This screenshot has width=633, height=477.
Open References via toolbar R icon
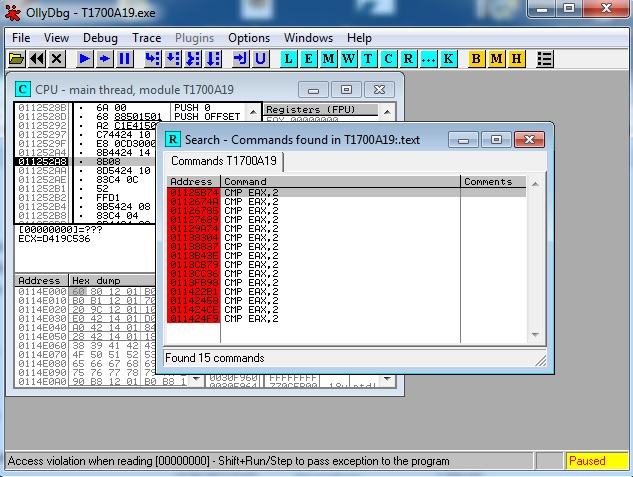pyautogui.click(x=408, y=59)
